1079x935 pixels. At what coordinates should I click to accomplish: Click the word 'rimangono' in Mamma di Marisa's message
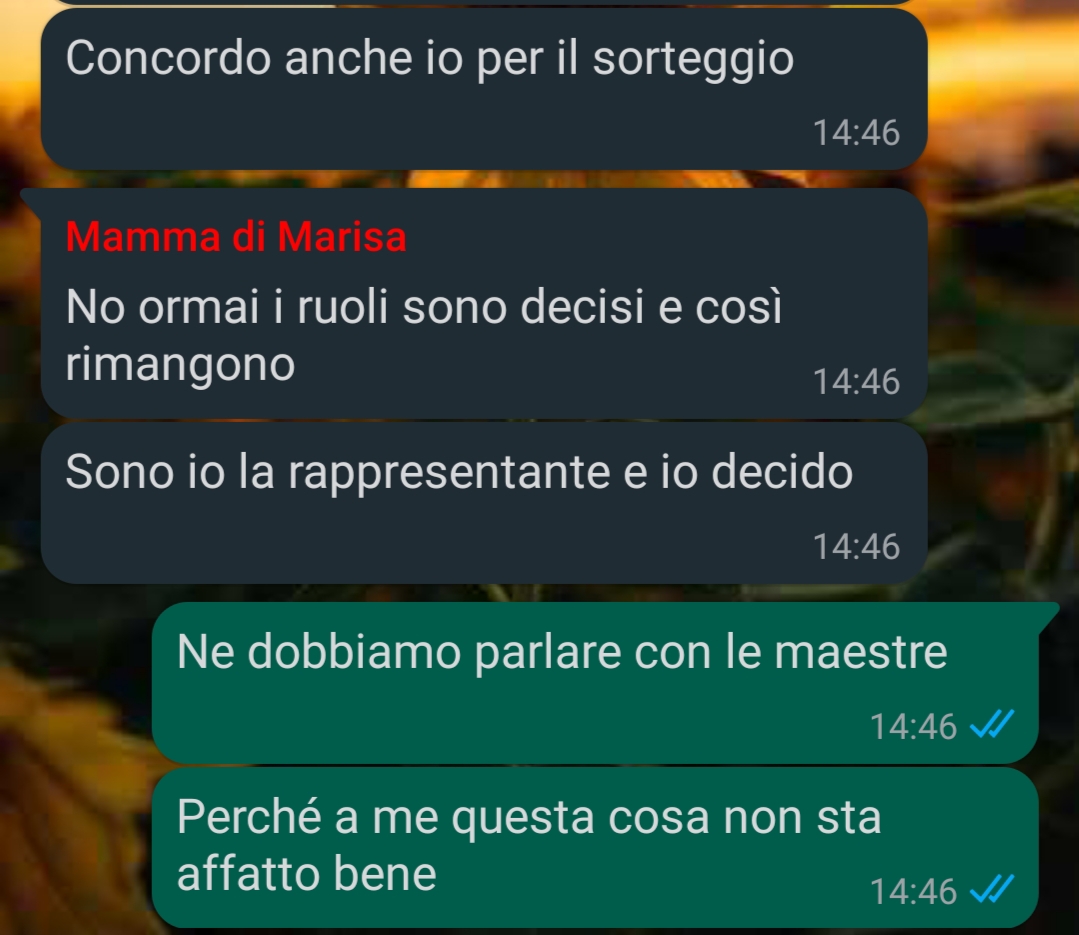pyautogui.click(x=180, y=366)
